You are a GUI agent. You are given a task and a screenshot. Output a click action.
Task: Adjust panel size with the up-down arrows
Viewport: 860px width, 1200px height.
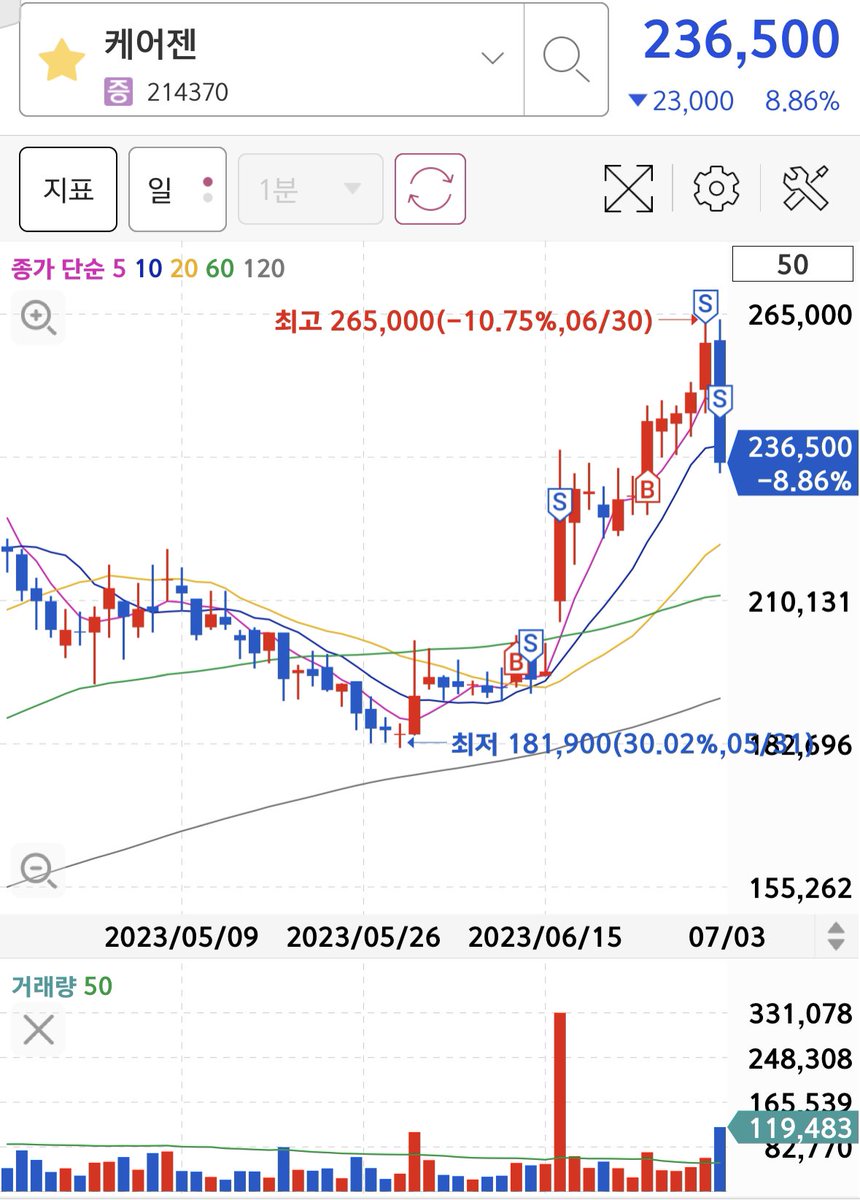tap(836, 937)
